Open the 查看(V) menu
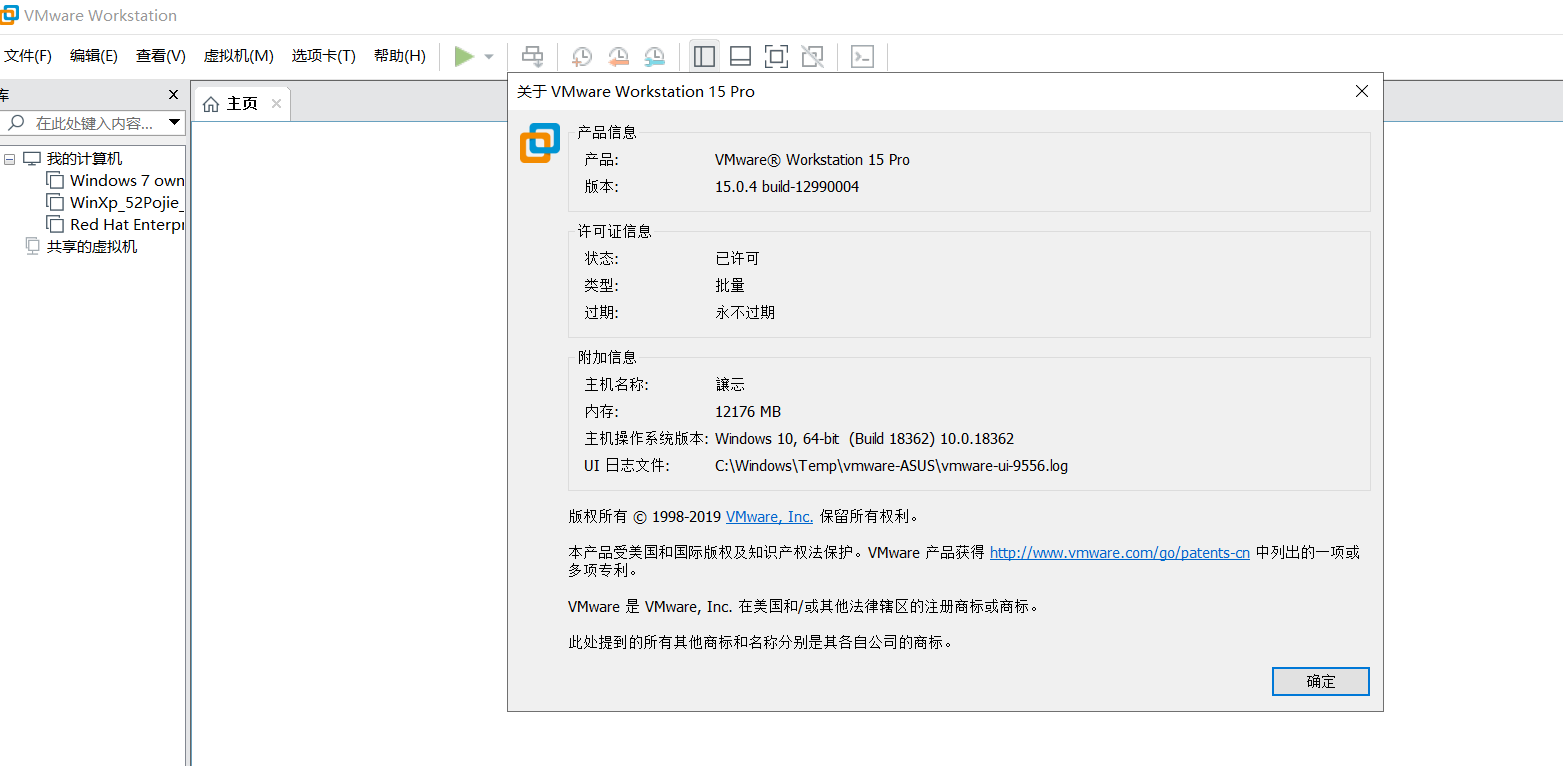The image size is (1563, 766). 161,56
